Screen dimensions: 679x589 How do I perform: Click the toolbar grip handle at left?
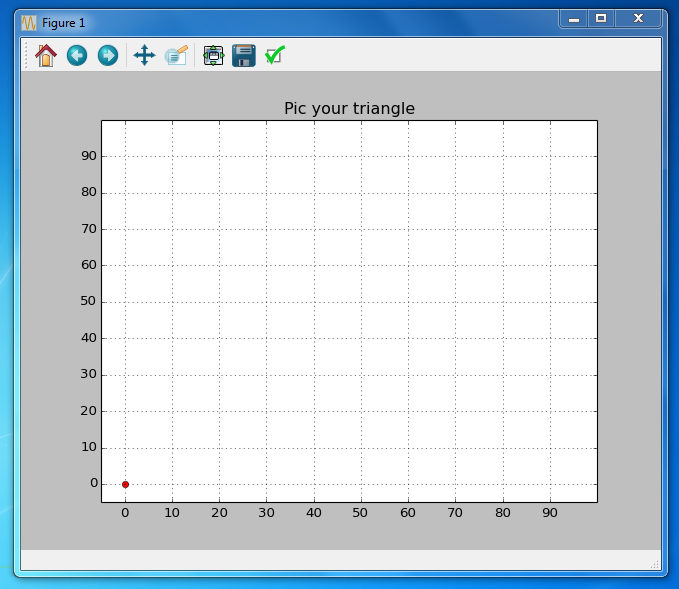pos(26,55)
